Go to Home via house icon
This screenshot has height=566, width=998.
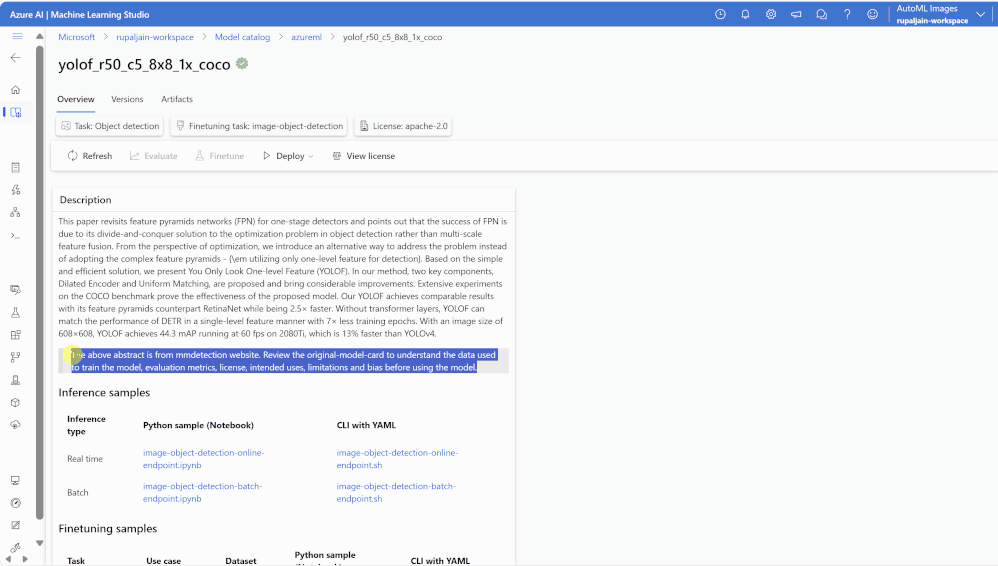tap(16, 90)
